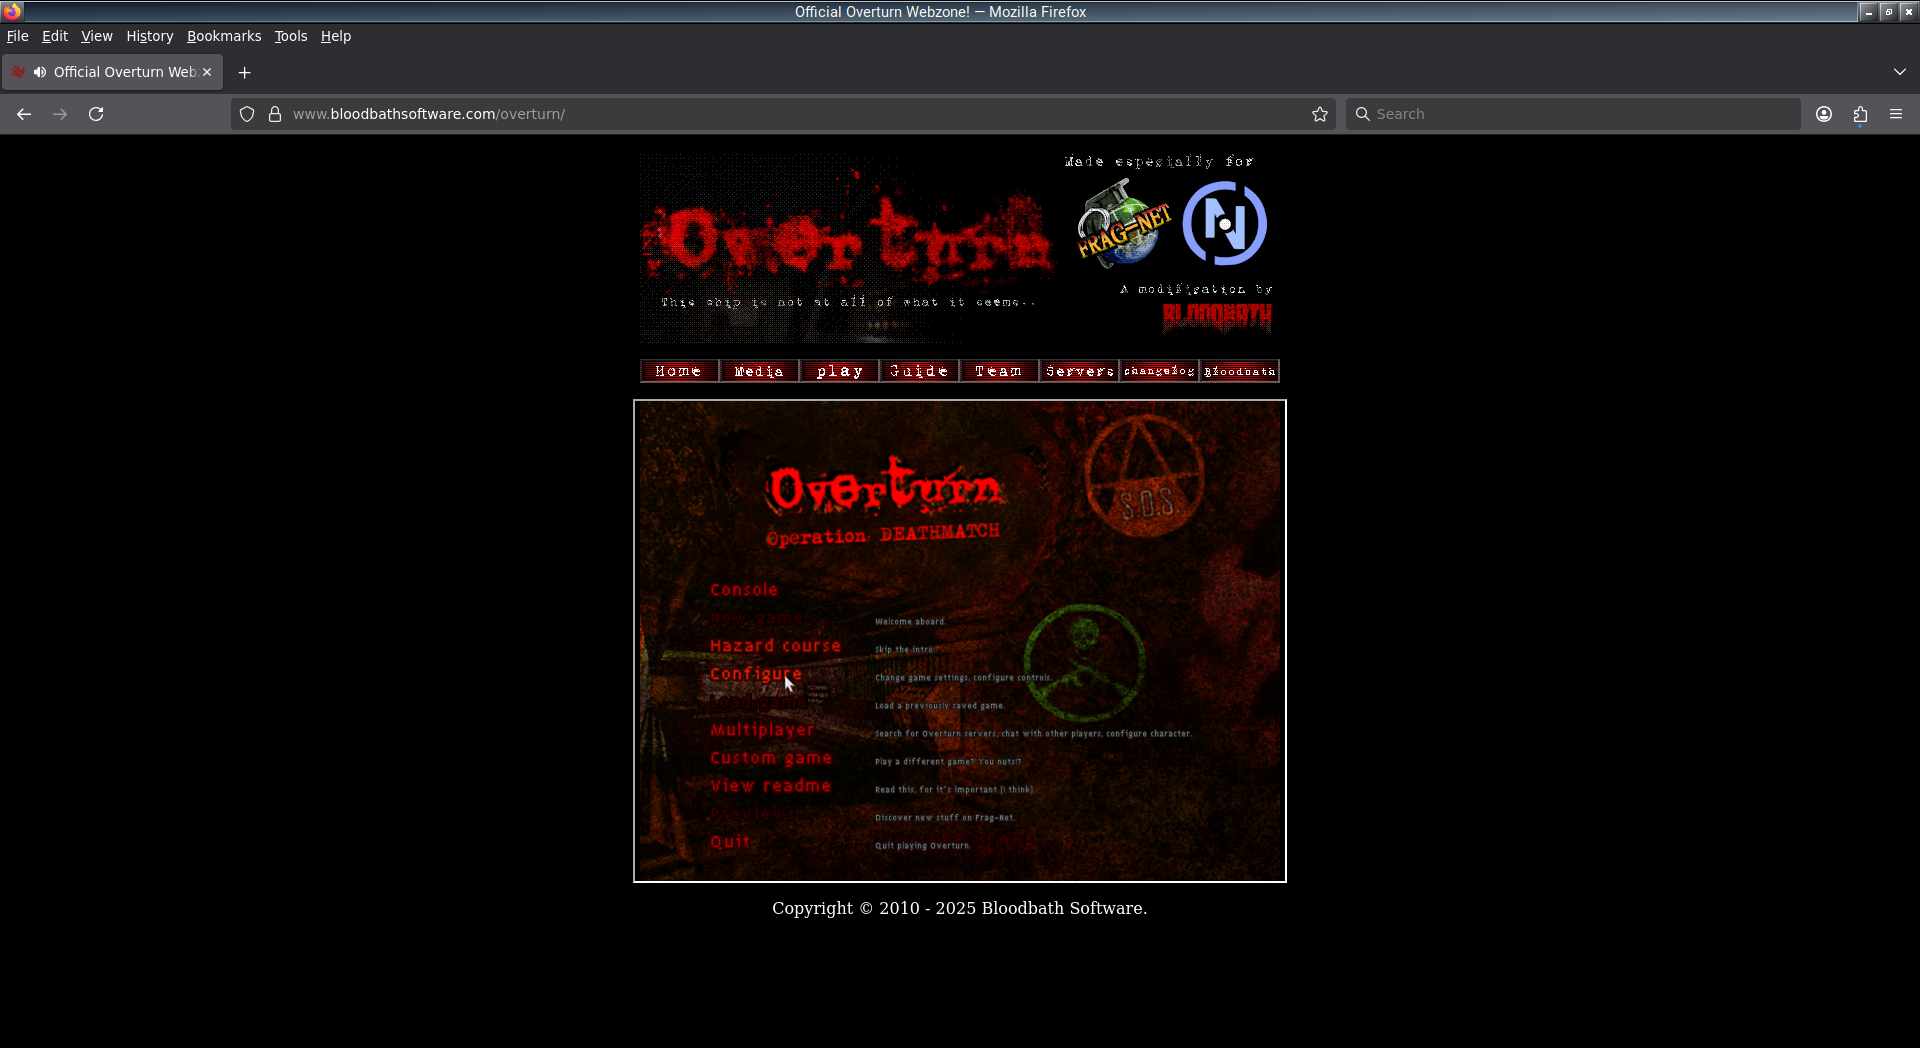This screenshot has width=1920, height=1048.
Task: Open the Bloodbath navigation button
Action: pos(1239,371)
